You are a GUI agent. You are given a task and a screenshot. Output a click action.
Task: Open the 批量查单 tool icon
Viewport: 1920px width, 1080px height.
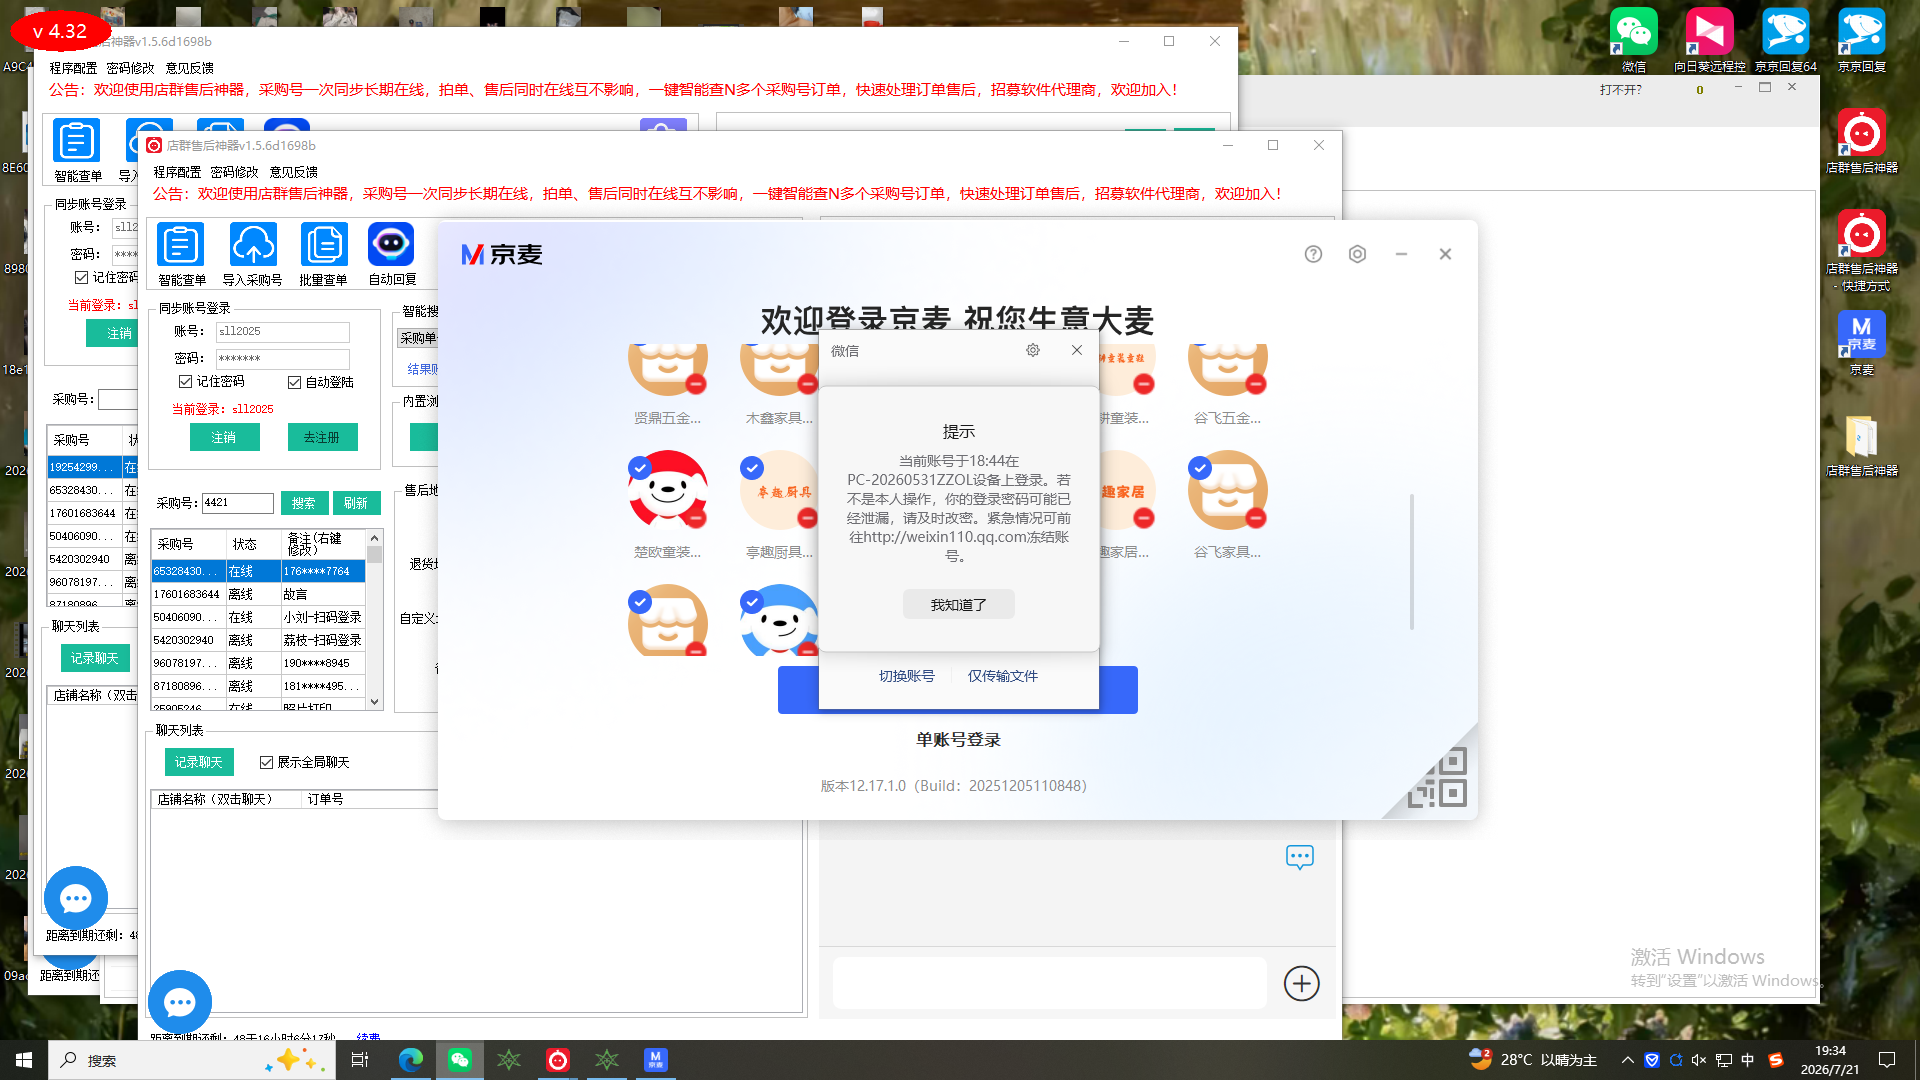pyautogui.click(x=324, y=245)
